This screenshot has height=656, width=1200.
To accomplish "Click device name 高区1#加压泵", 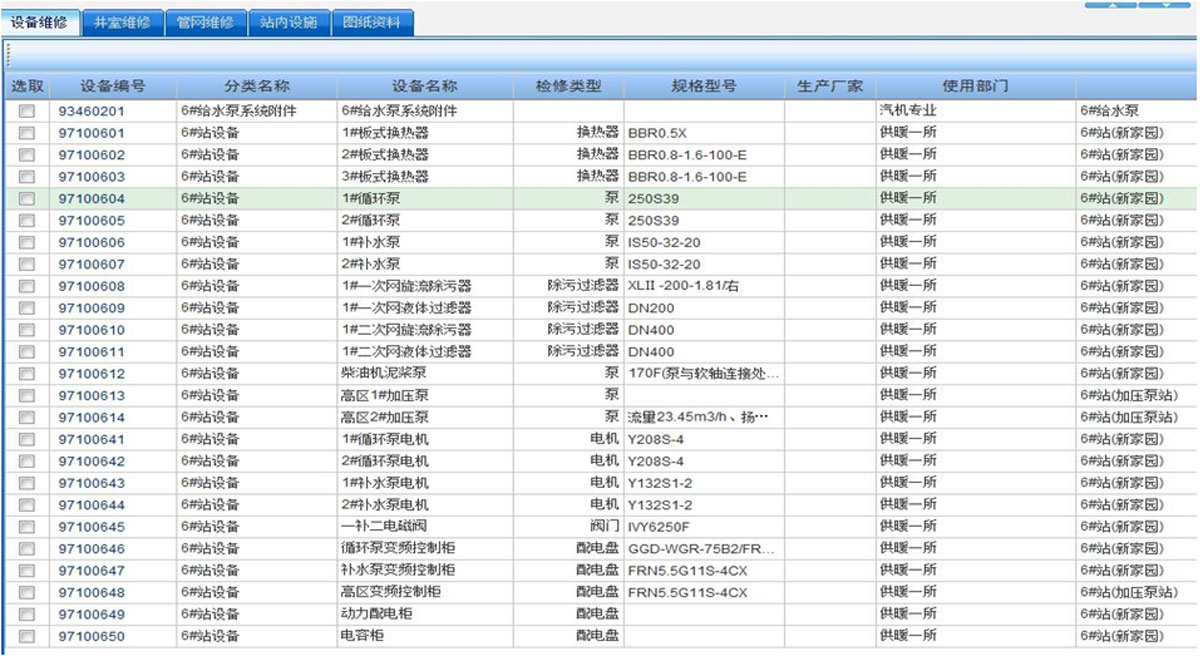I will click(x=385, y=396).
